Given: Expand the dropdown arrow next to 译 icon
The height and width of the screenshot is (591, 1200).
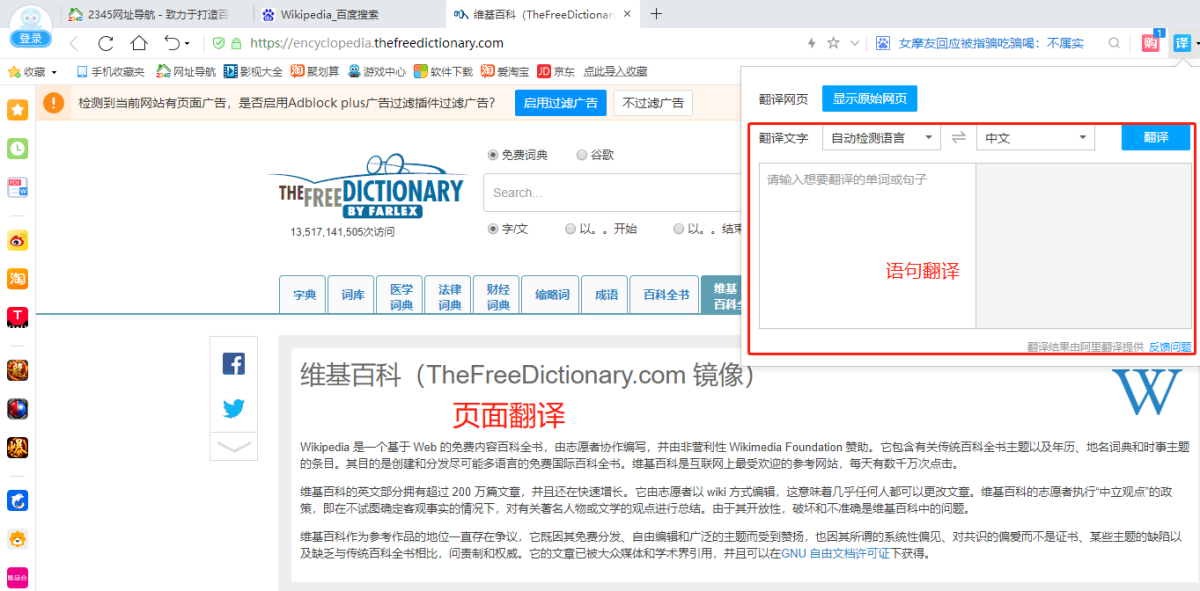Looking at the screenshot, I should point(1196,44).
